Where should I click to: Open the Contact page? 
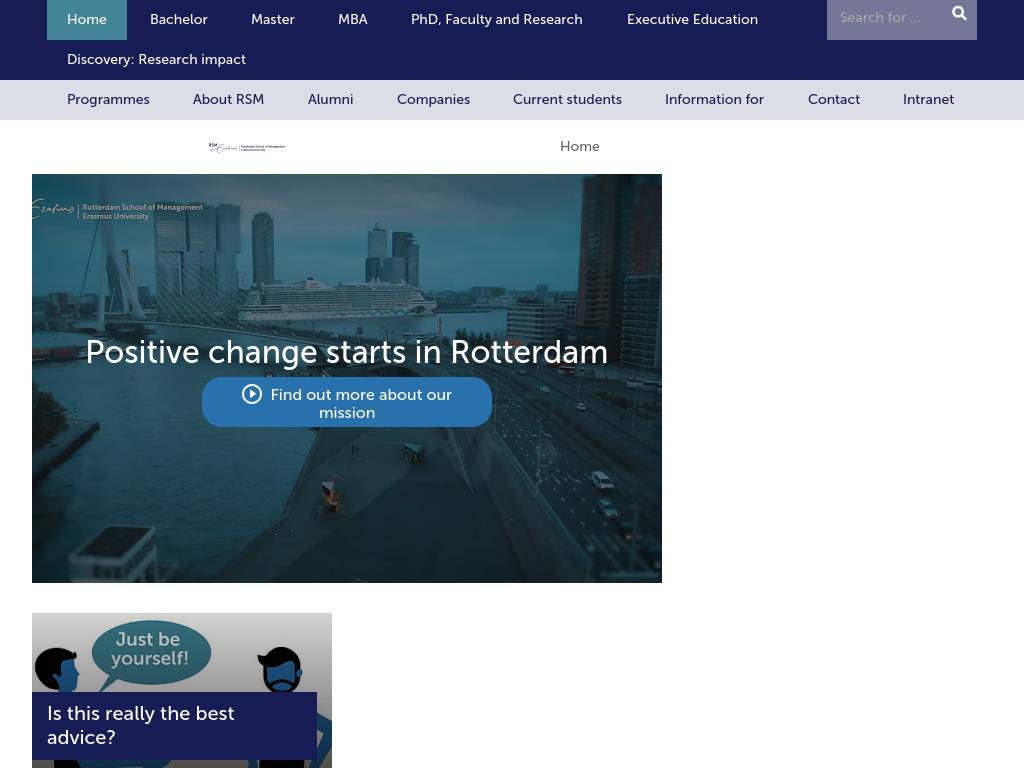click(x=833, y=100)
